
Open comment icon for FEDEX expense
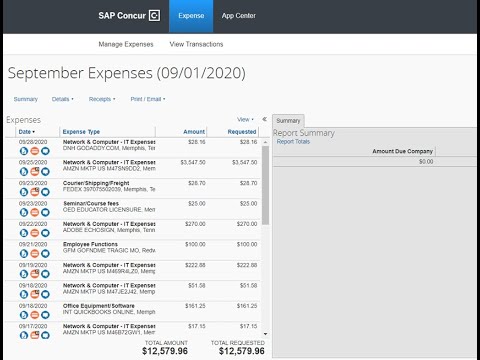45,192
